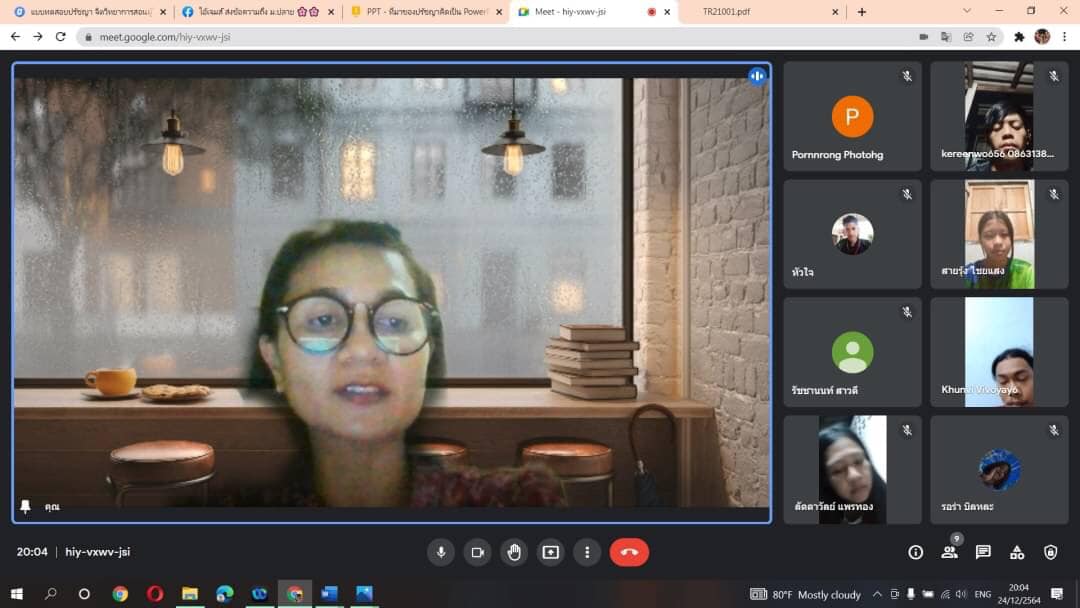Viewport: 1080px width, 608px height.
Task: Click the pin icon on main video
Action: click(26, 506)
